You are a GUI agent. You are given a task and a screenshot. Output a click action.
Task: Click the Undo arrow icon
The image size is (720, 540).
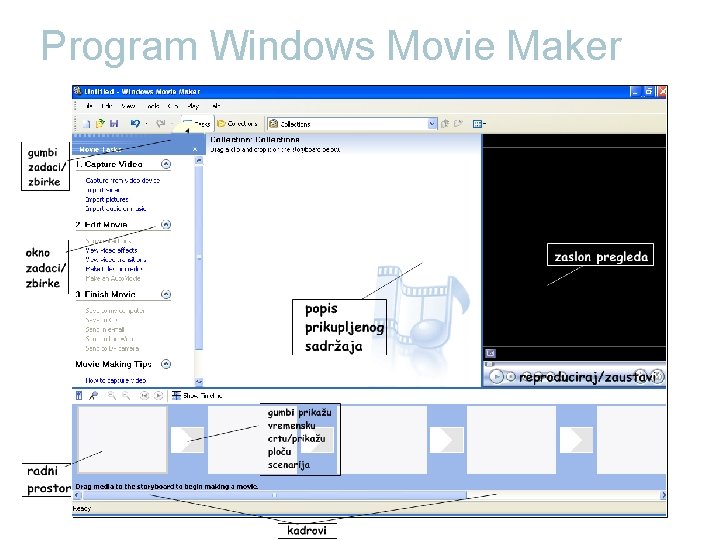[x=135, y=124]
